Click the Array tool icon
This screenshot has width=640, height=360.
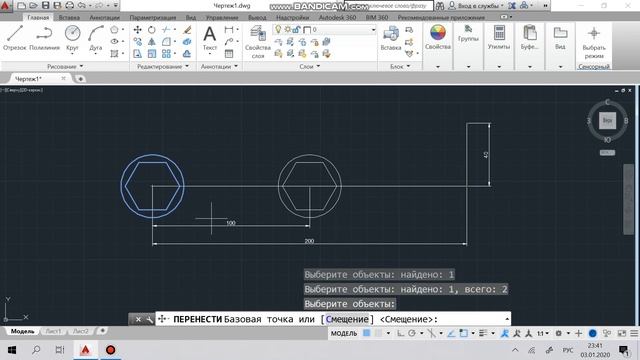[166, 53]
